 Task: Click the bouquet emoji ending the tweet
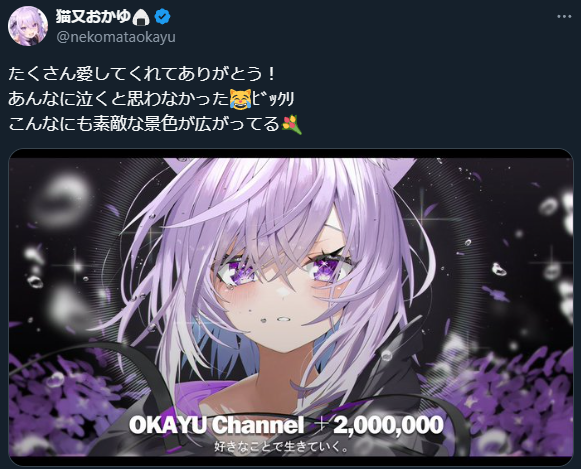292,124
